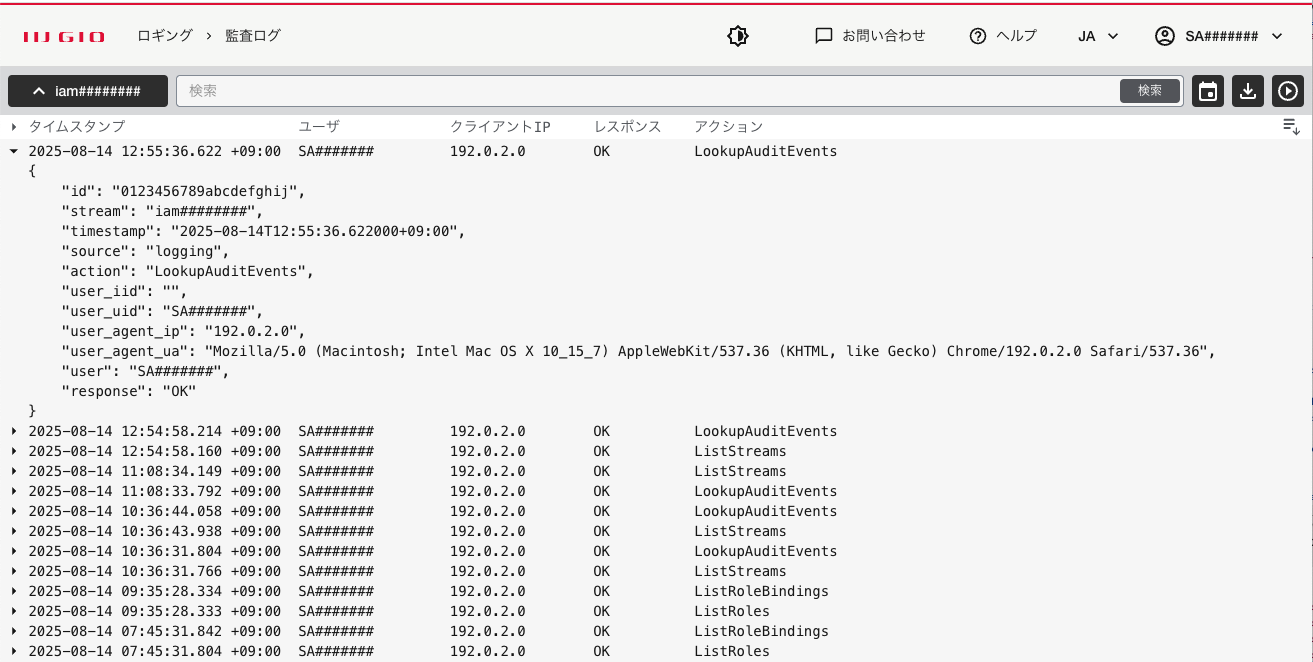Open the JA language dropdown
The width and height of the screenshot is (1313, 662).
pyautogui.click(x=1097, y=36)
